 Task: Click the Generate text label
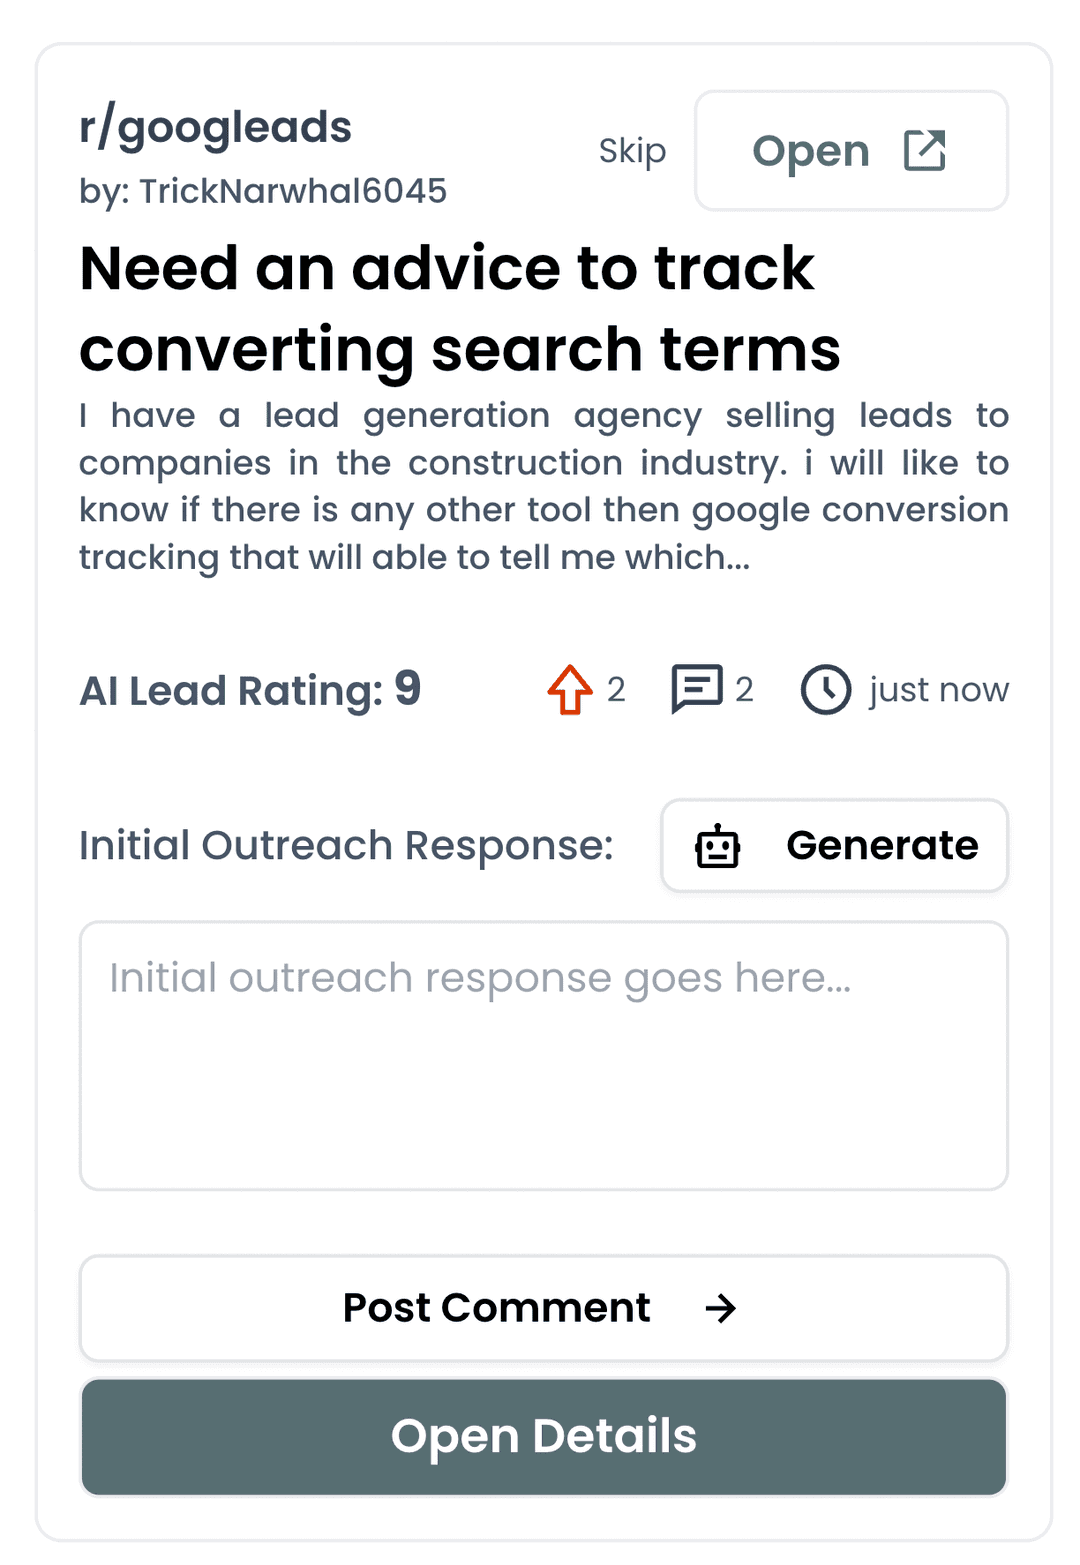point(882,846)
